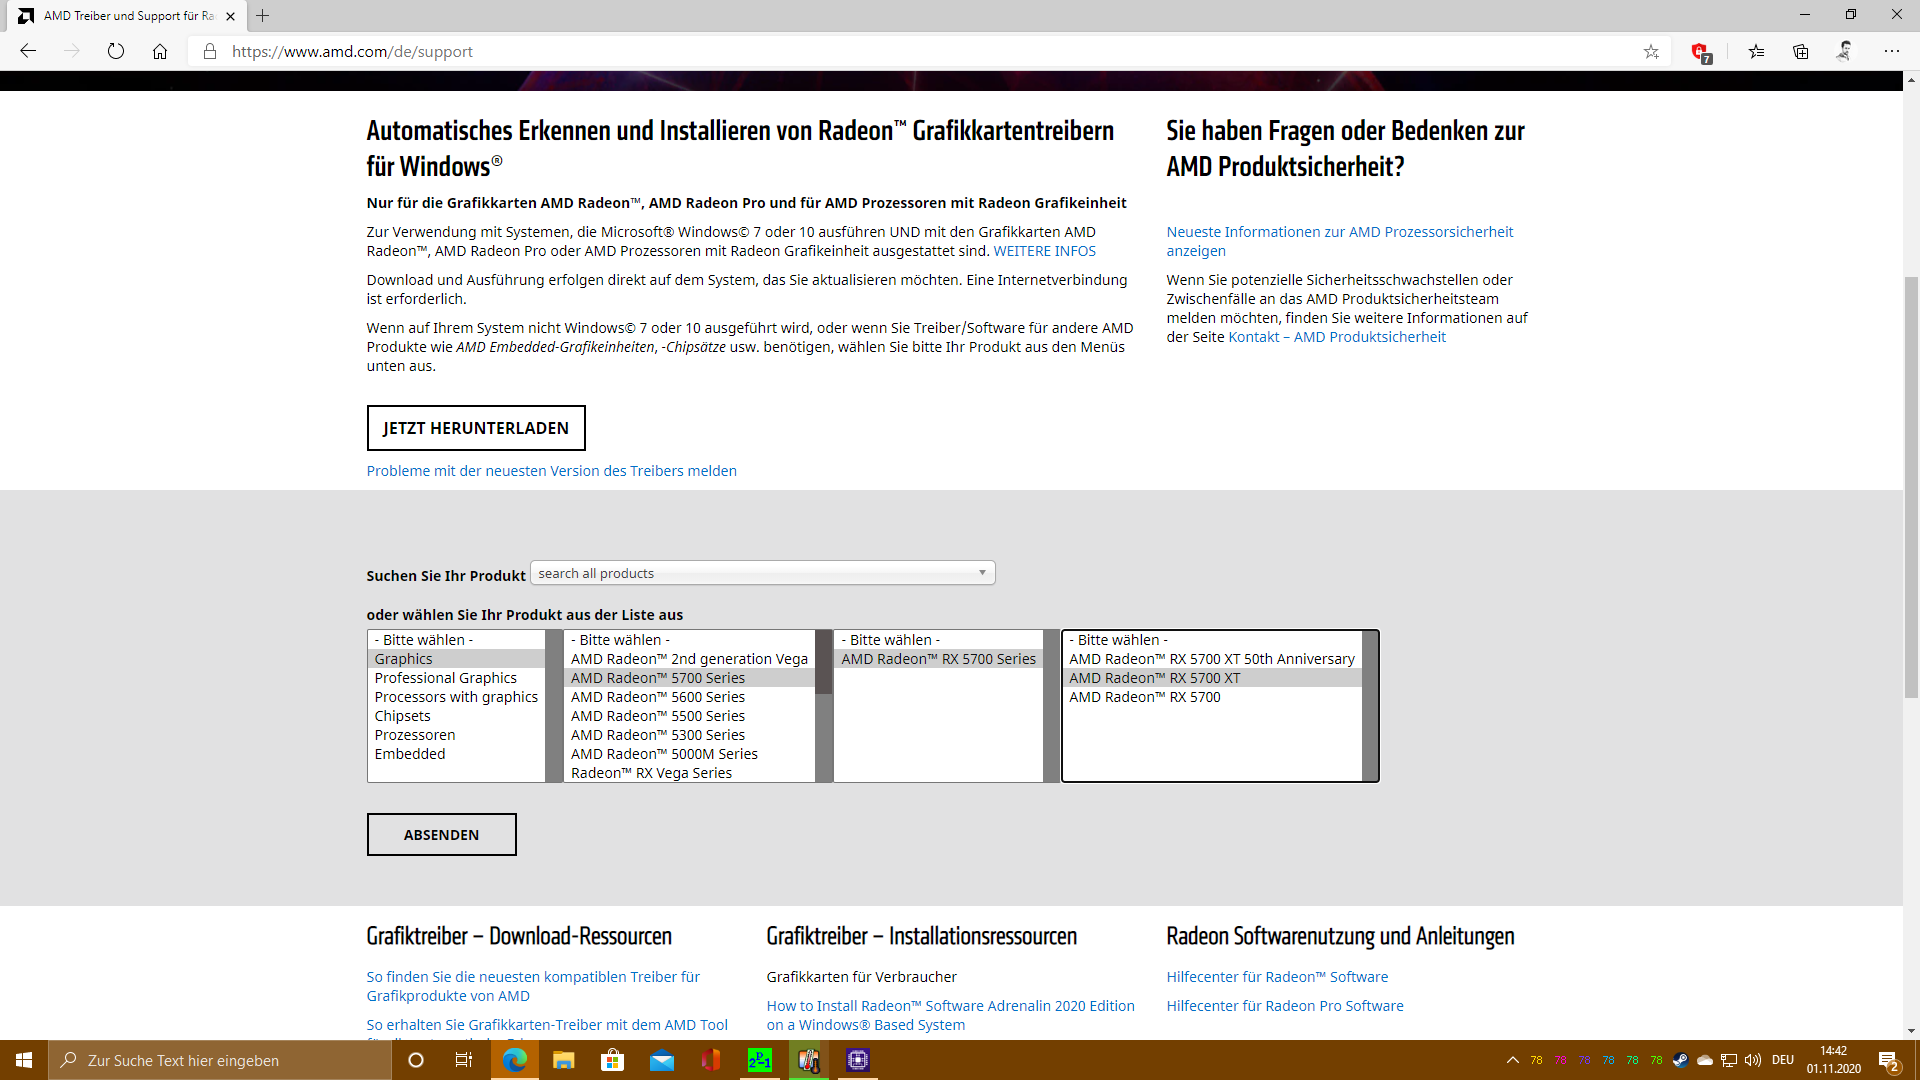The height and width of the screenshot is (1080, 1920).
Task: Select Chipsets in the category list
Action: 457,716
